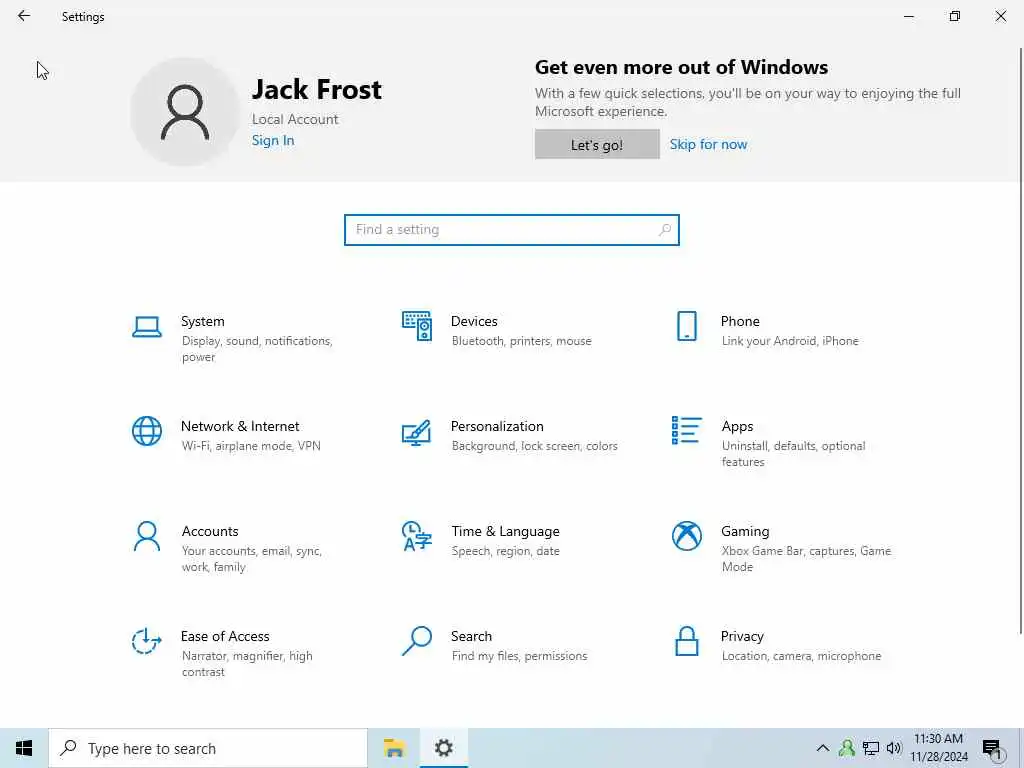Click the System category title
Viewport: 1024px width, 768px height.
(202, 321)
